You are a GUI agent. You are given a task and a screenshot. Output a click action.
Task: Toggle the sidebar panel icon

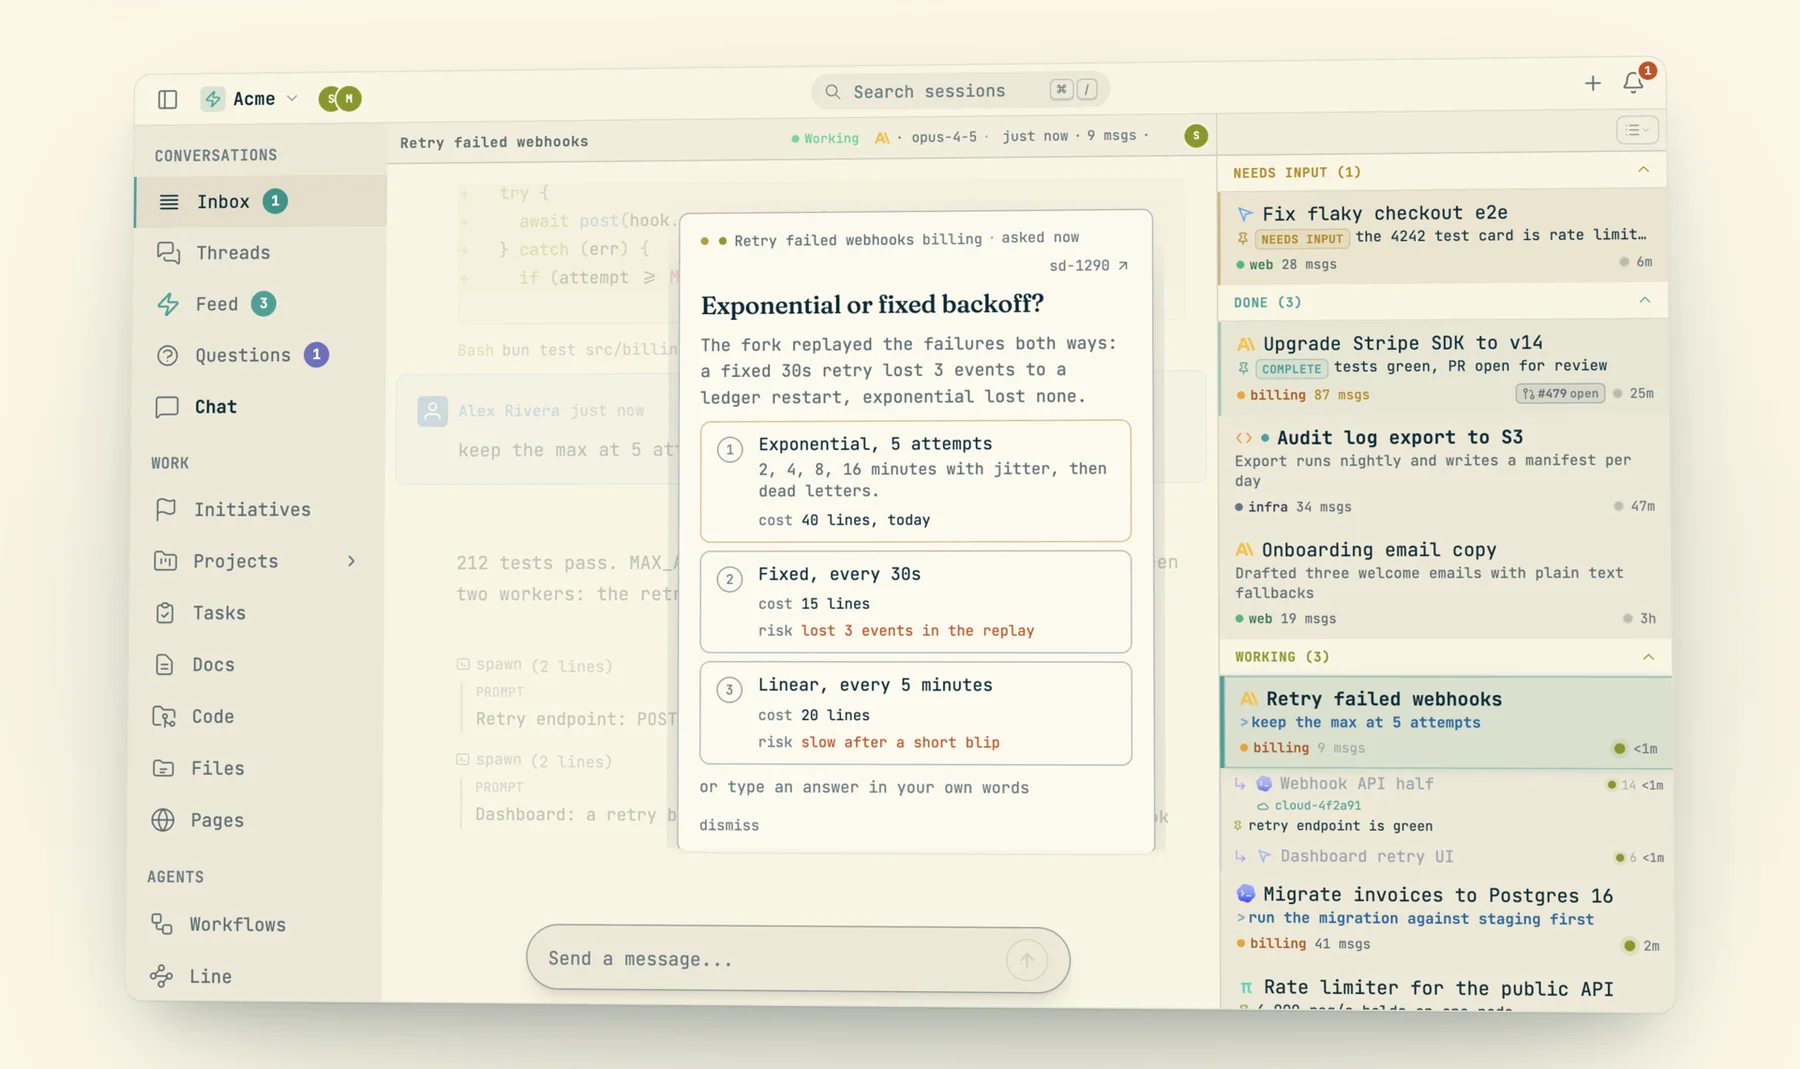167,99
